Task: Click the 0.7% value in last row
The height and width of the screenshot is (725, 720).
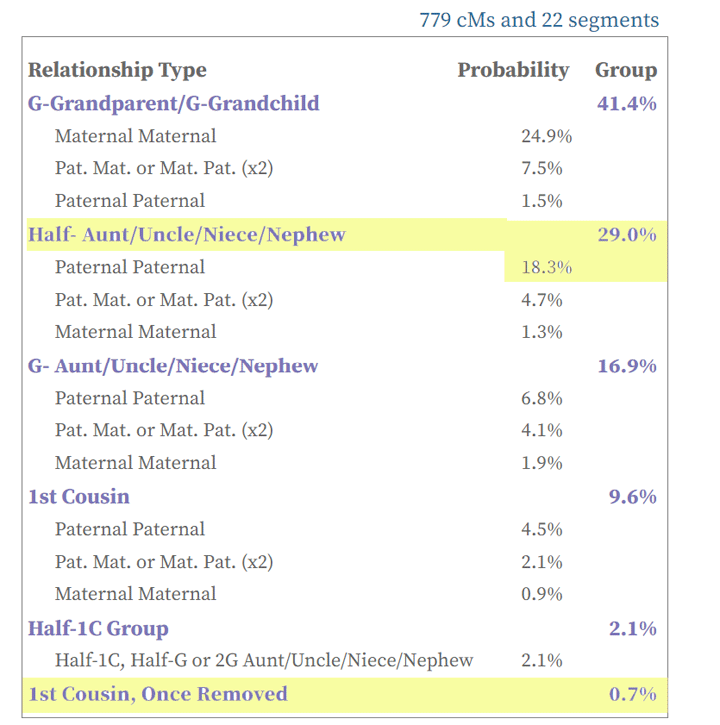Action: click(x=633, y=694)
